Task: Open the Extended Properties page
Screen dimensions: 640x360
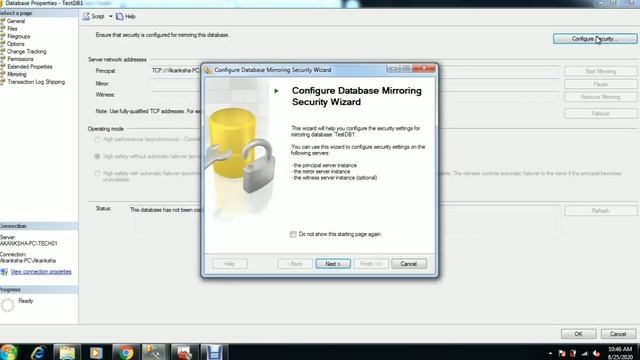Action: tap(29, 67)
